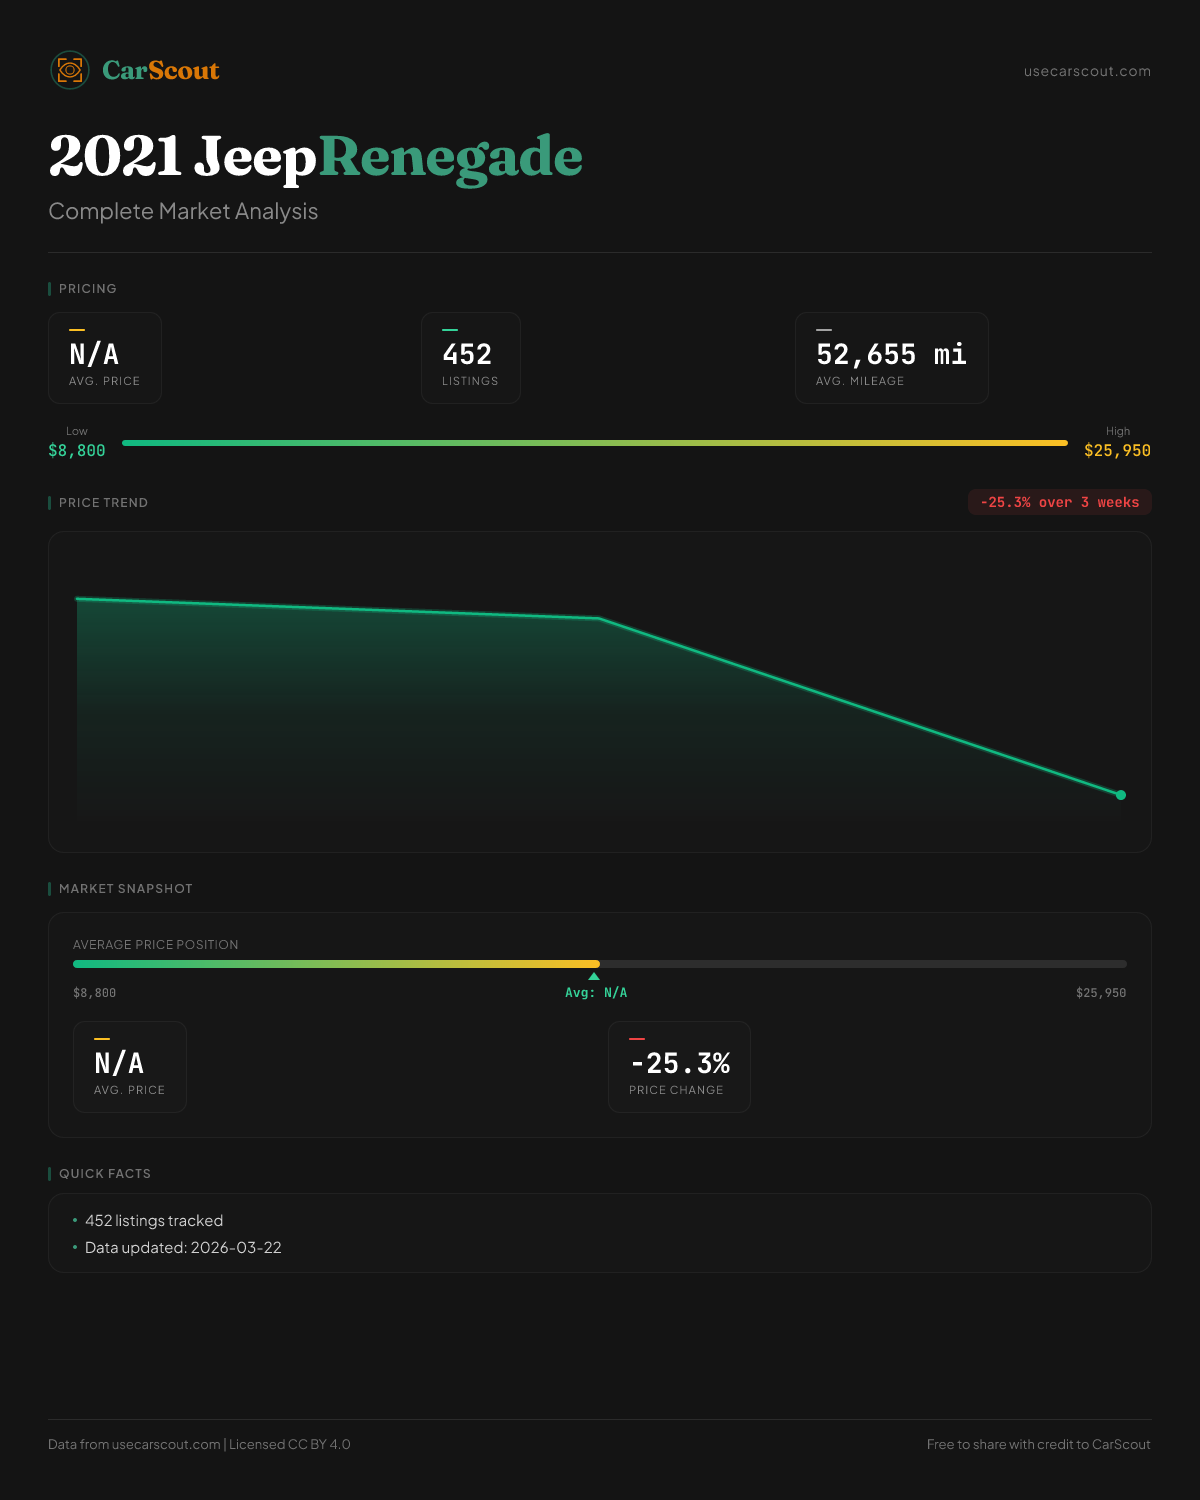1200x1500 pixels.
Task: Open the usecarscout.com link at top
Action: [x=1087, y=71]
